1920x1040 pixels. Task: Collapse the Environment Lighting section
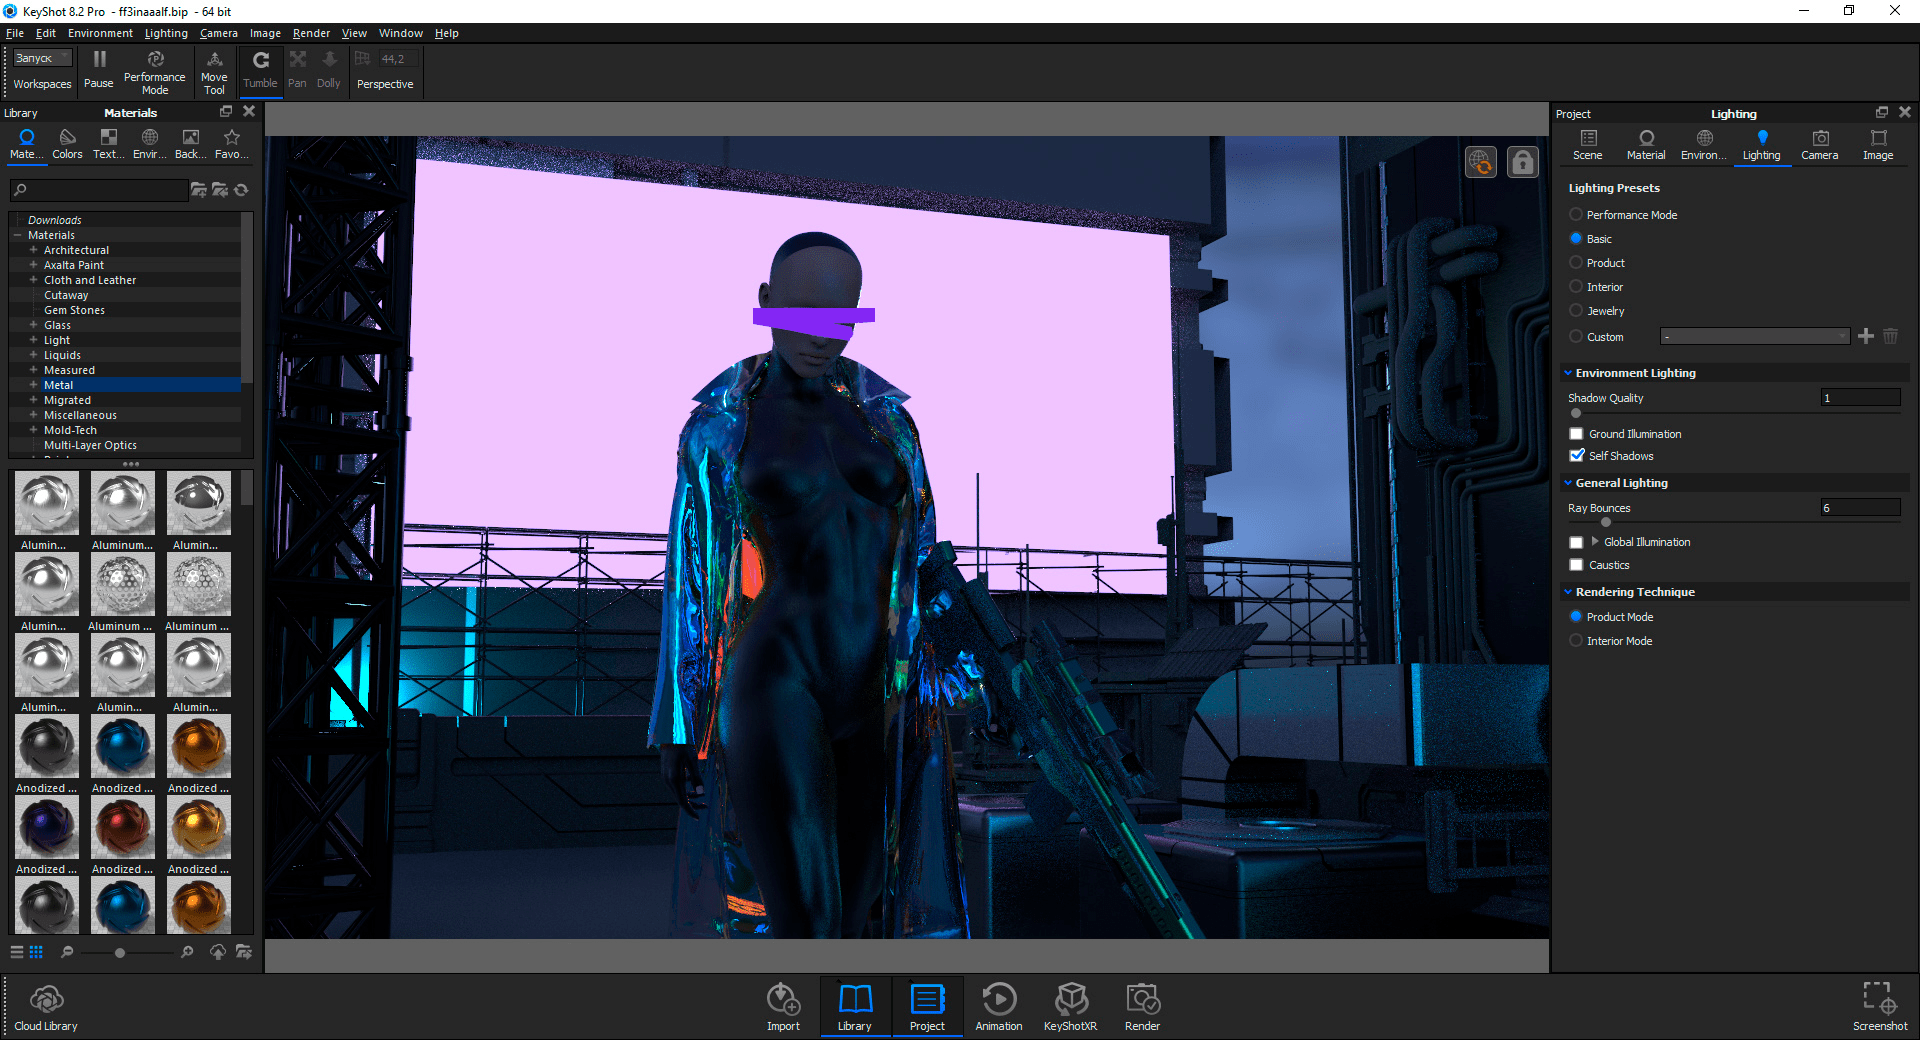pyautogui.click(x=1568, y=373)
